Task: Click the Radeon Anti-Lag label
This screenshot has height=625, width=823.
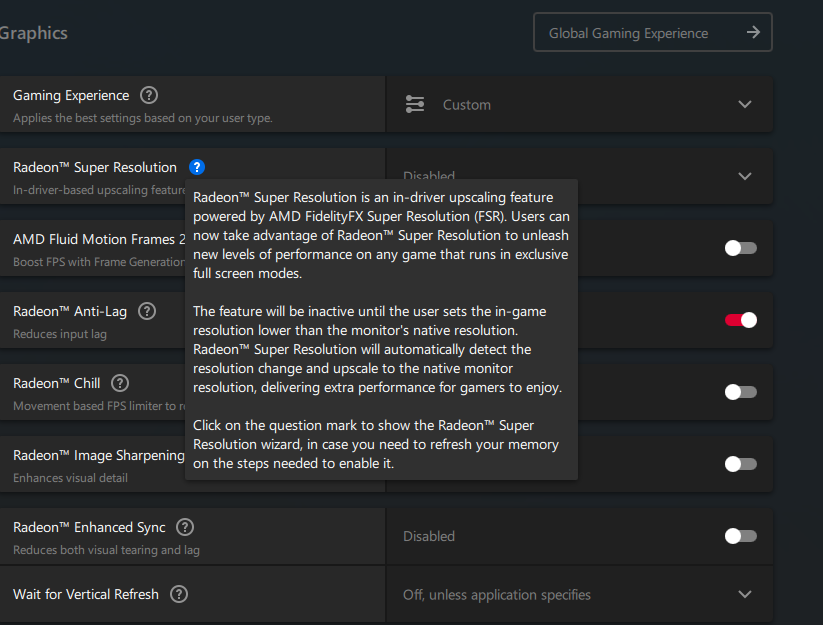Action: 70,311
